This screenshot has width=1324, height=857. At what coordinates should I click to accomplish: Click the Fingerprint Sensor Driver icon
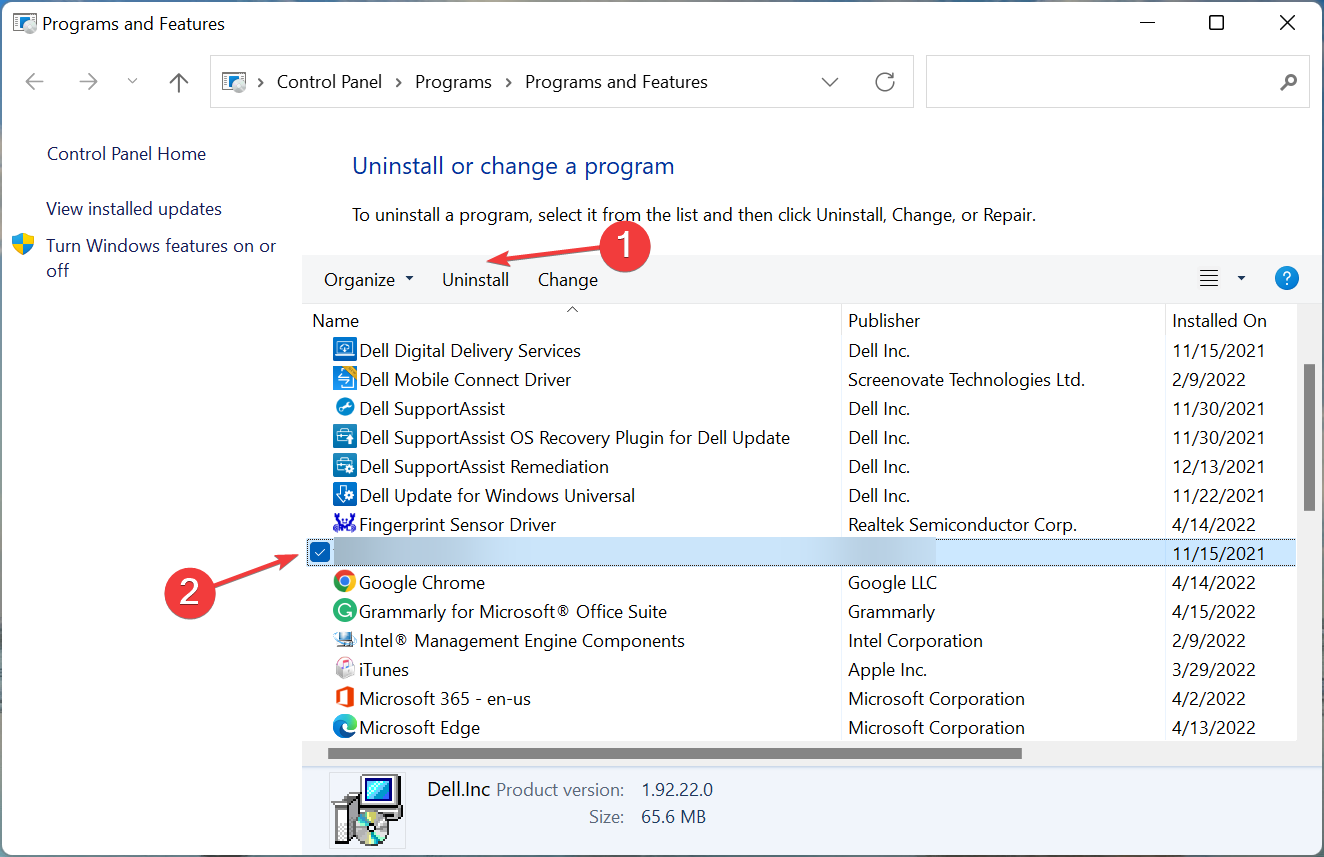pyautogui.click(x=344, y=524)
